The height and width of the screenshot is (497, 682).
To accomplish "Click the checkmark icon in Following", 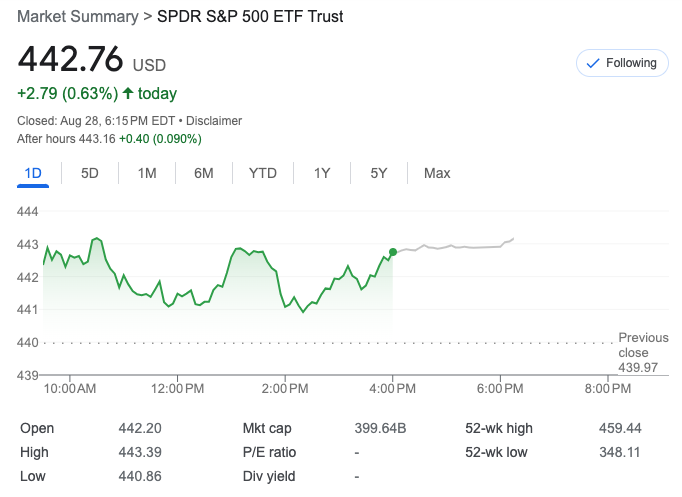I will coord(593,63).
